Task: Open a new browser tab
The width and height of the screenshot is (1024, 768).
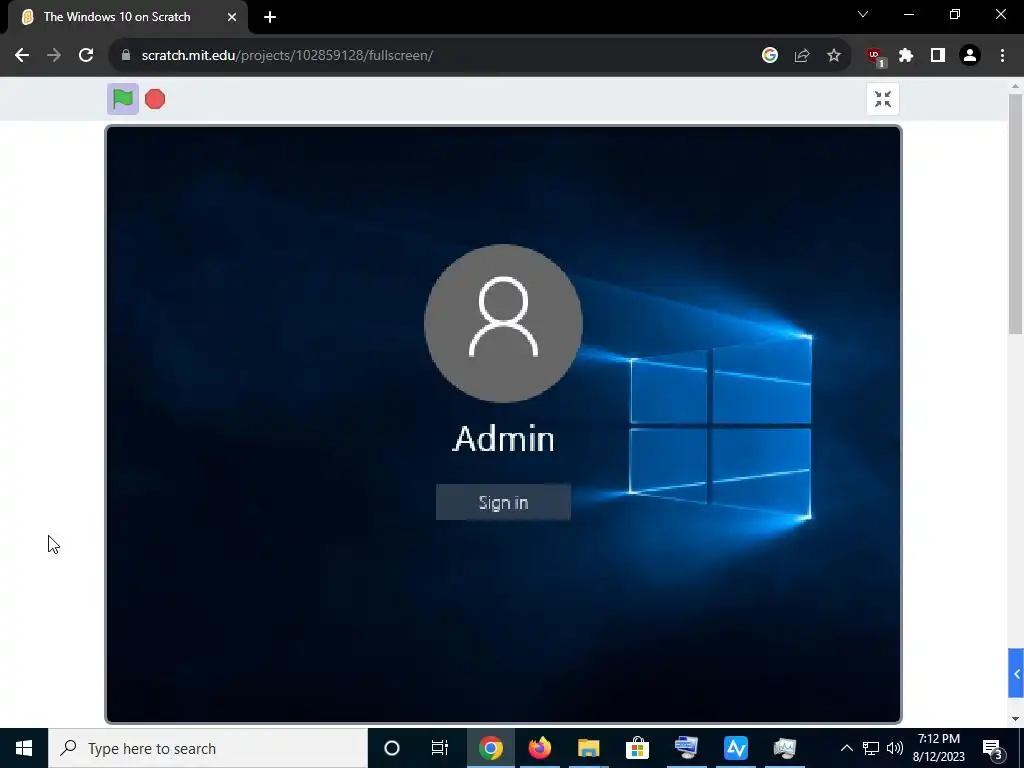Action: [270, 17]
